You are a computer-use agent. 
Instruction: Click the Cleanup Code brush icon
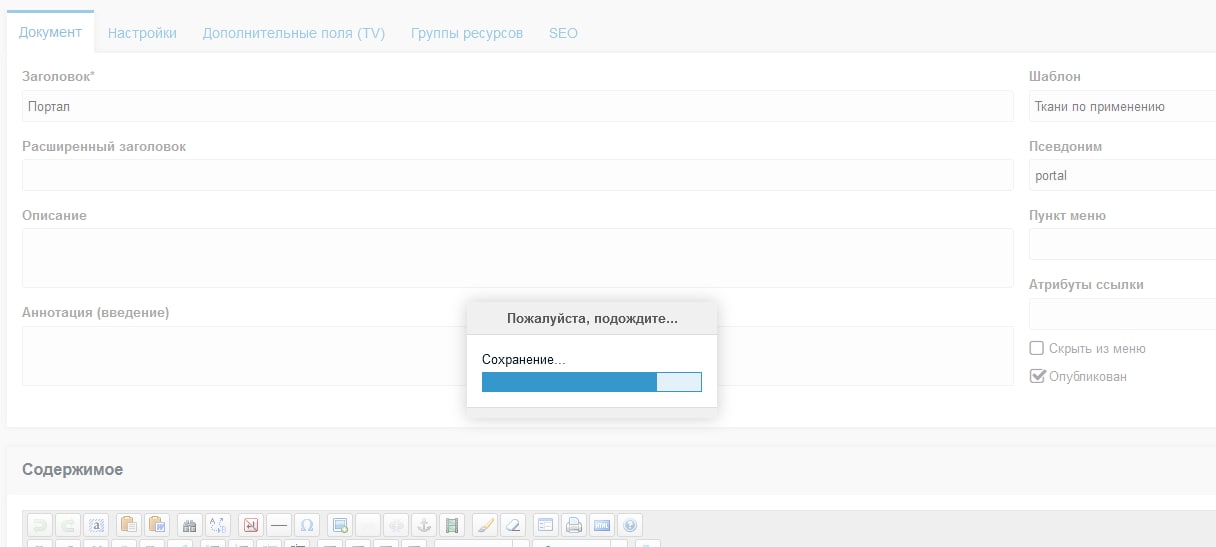(x=485, y=525)
